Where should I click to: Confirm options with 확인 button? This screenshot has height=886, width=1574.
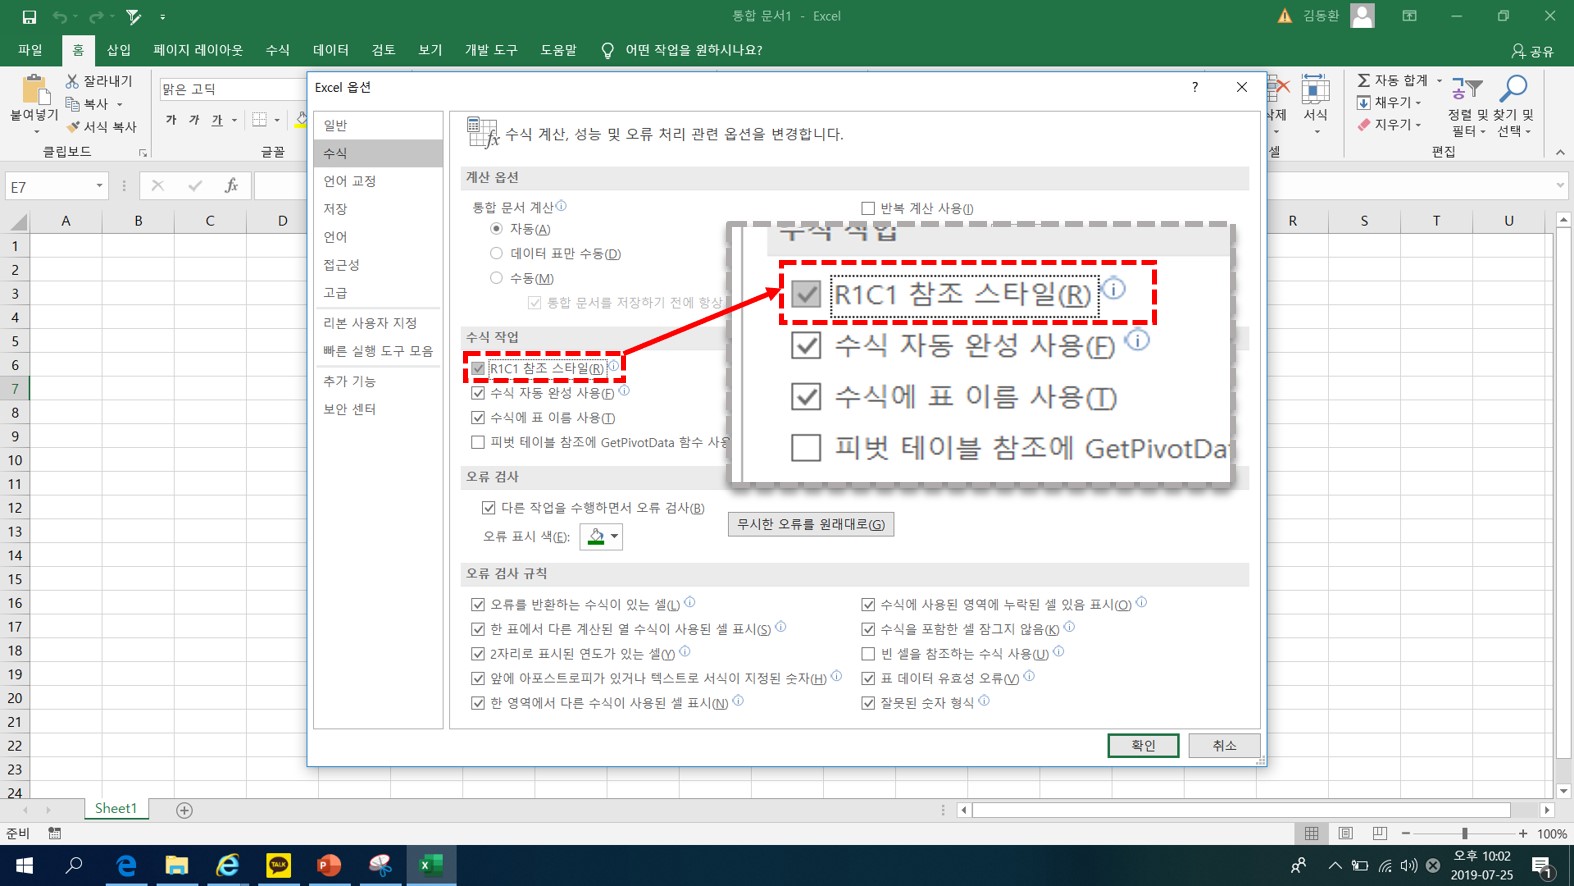(x=1143, y=745)
